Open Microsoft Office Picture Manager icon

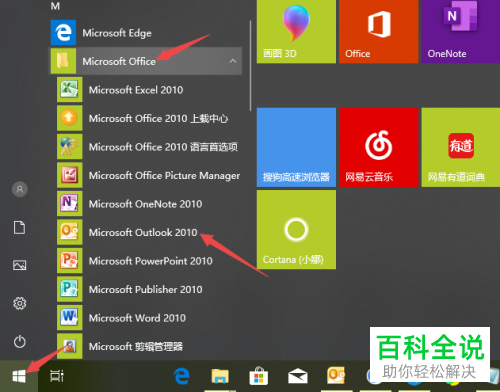point(70,175)
